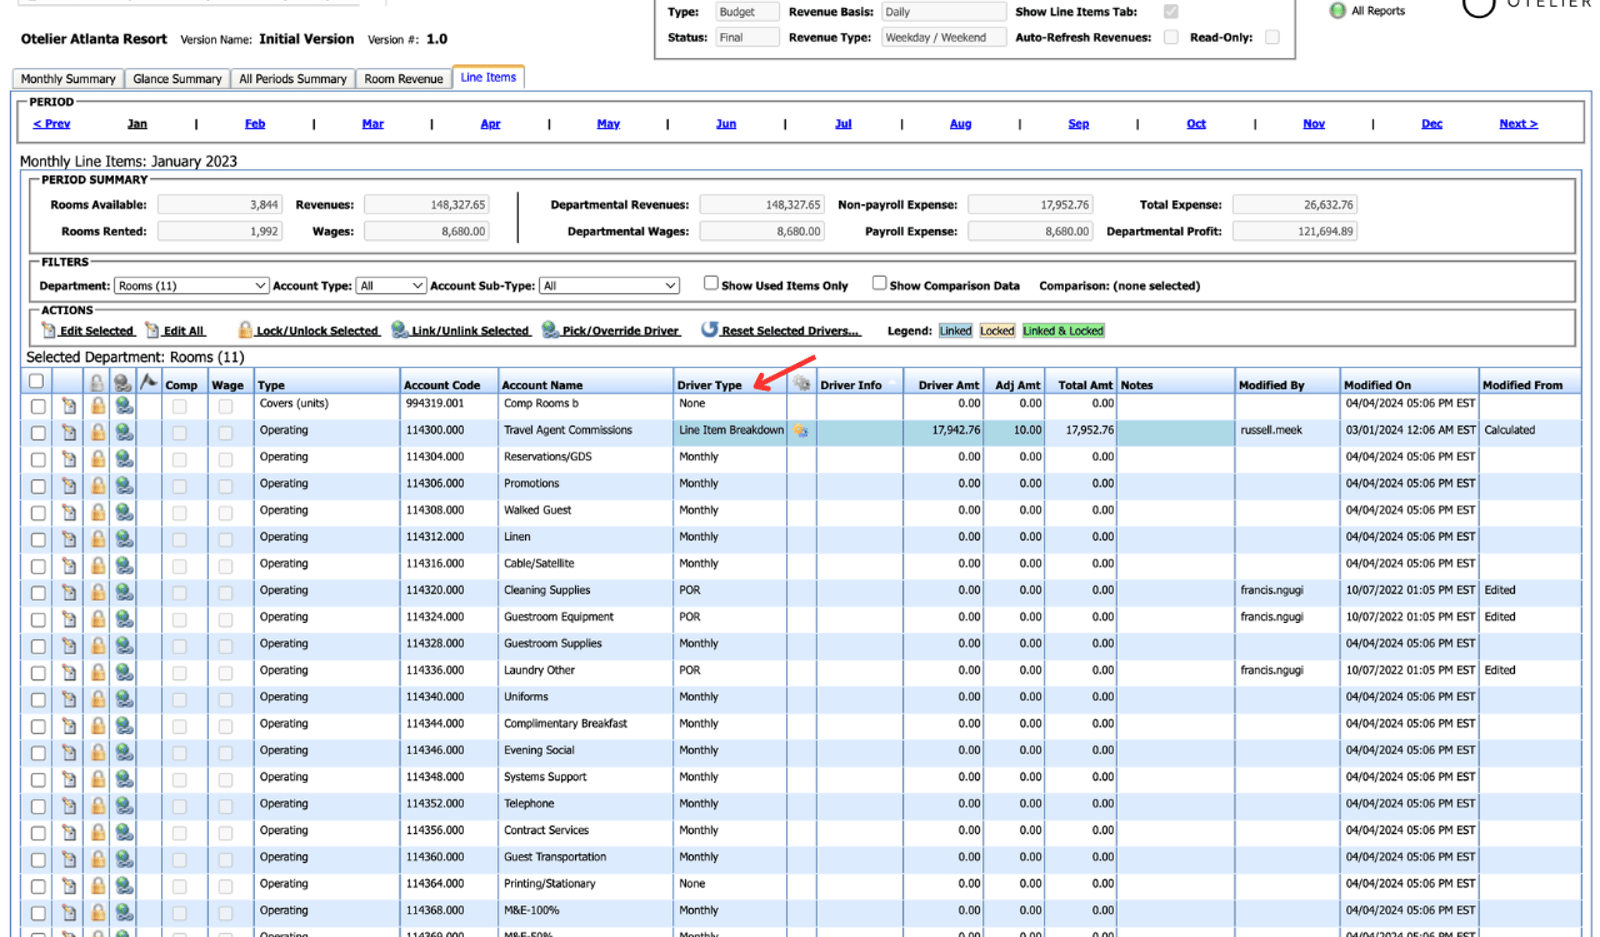Viewport: 1600px width, 937px height.
Task: Open edit icon for Travel Agent Commissions row
Action: point(69,432)
